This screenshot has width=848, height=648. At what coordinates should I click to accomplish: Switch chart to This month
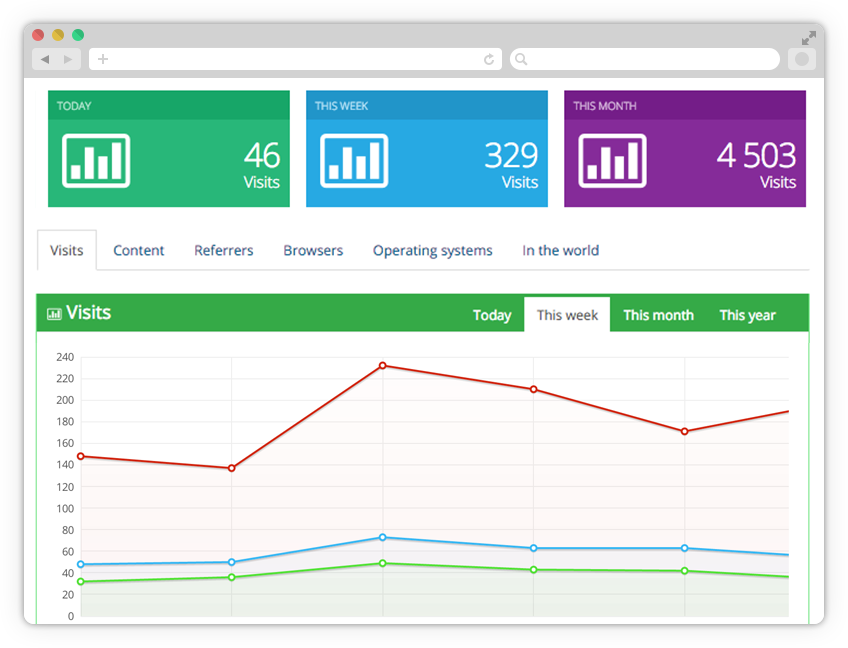658,315
